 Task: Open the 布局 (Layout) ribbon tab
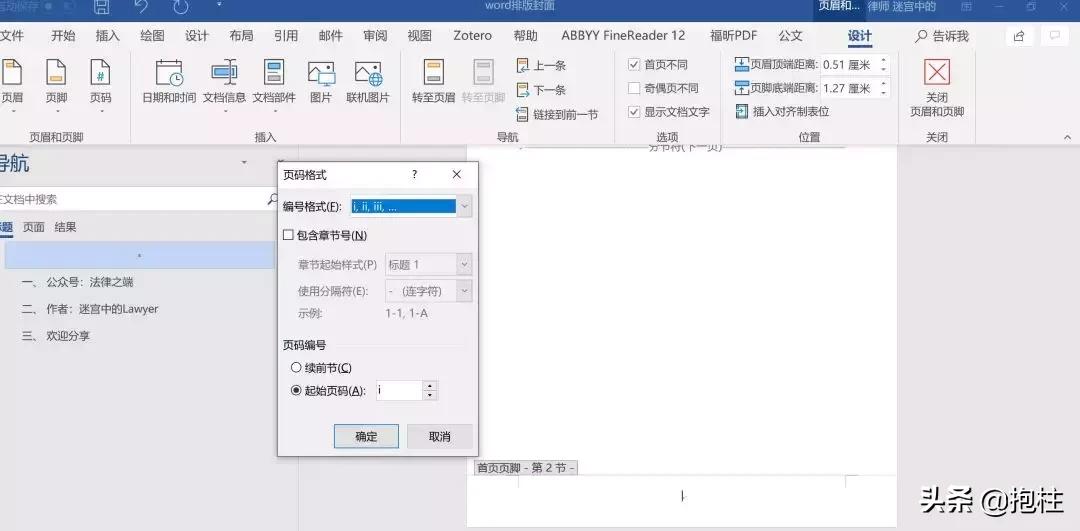click(241, 36)
